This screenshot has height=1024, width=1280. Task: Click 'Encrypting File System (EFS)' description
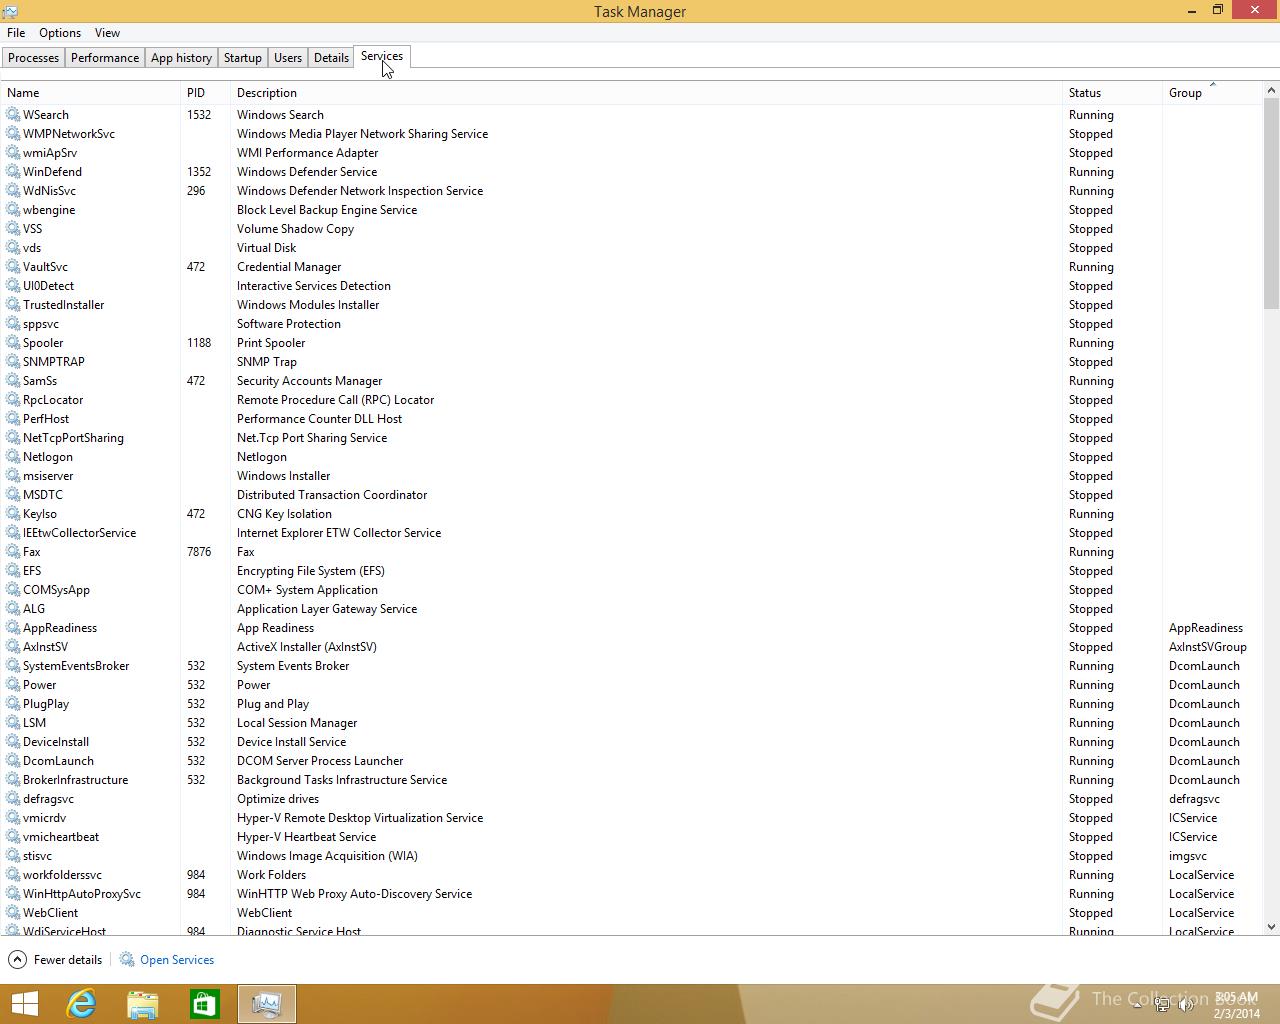pyautogui.click(x=310, y=571)
